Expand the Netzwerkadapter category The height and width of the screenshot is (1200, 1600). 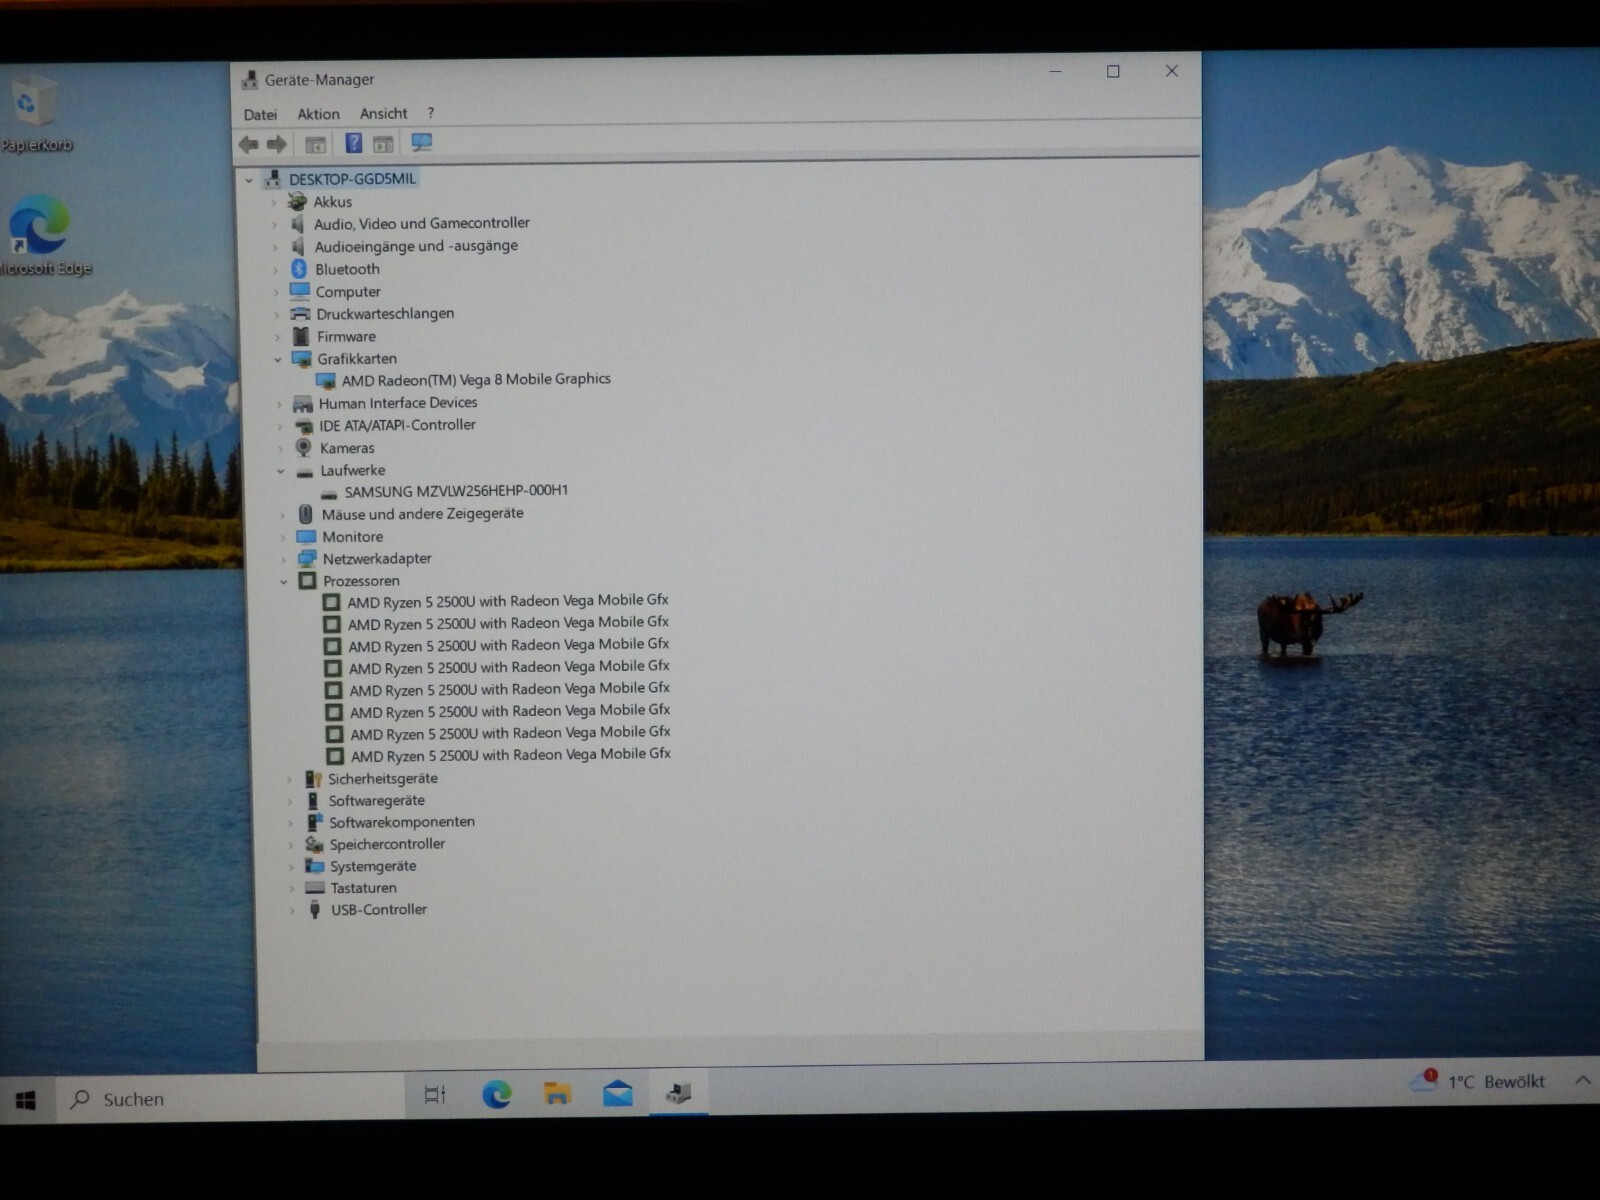point(283,559)
